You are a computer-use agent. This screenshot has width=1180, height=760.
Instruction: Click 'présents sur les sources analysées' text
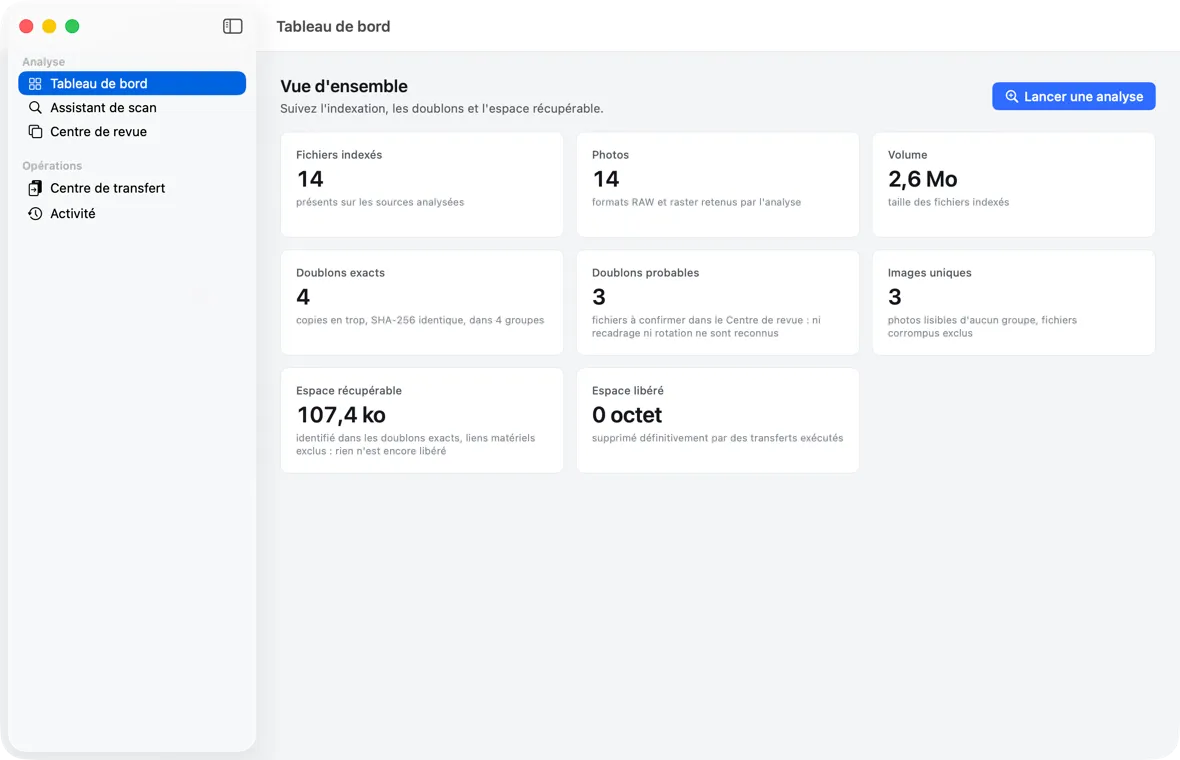click(x=380, y=202)
